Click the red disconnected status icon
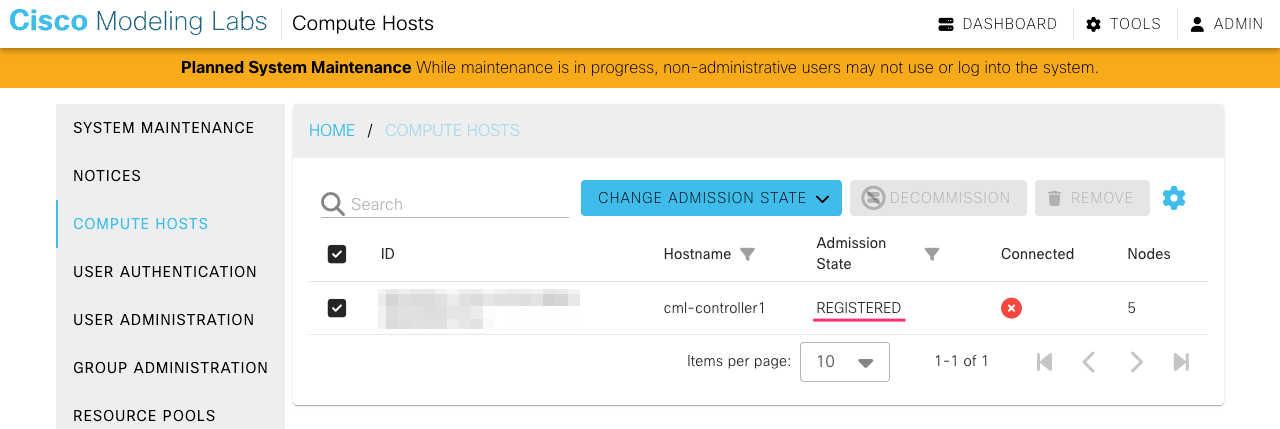This screenshot has height=429, width=1280. click(x=1011, y=308)
